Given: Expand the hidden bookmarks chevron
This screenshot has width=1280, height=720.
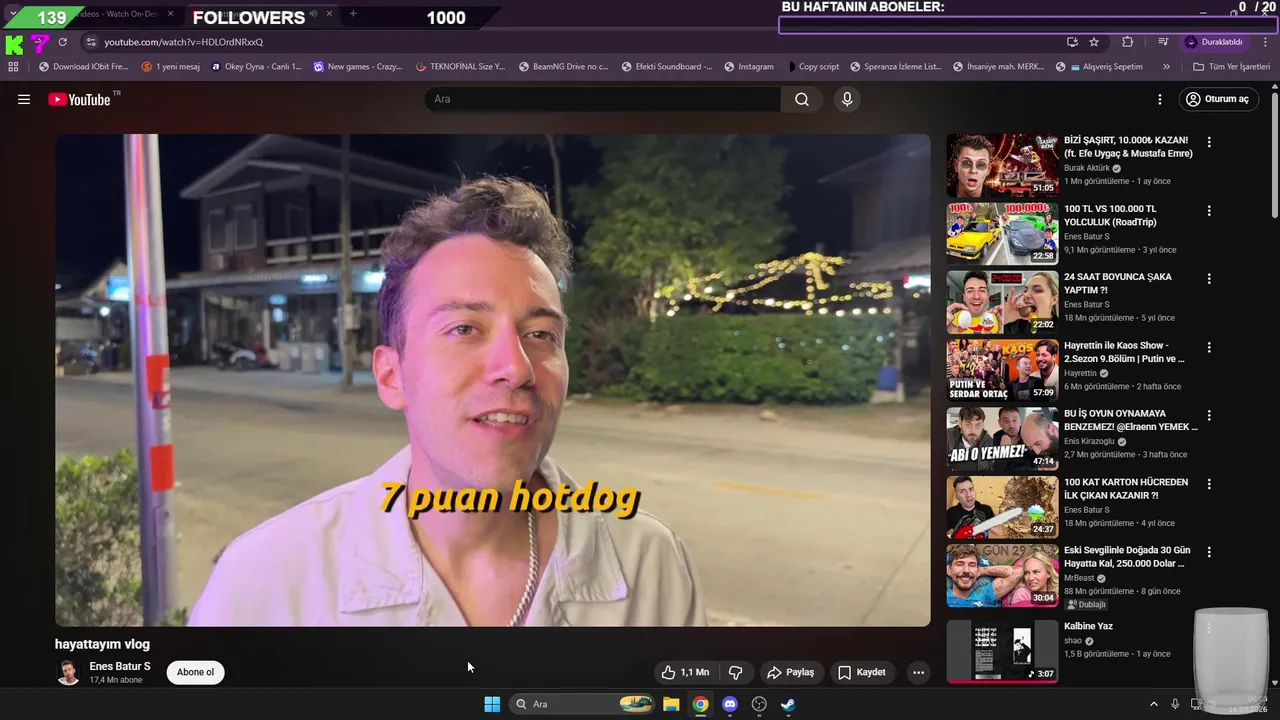Looking at the screenshot, I should [1166, 67].
